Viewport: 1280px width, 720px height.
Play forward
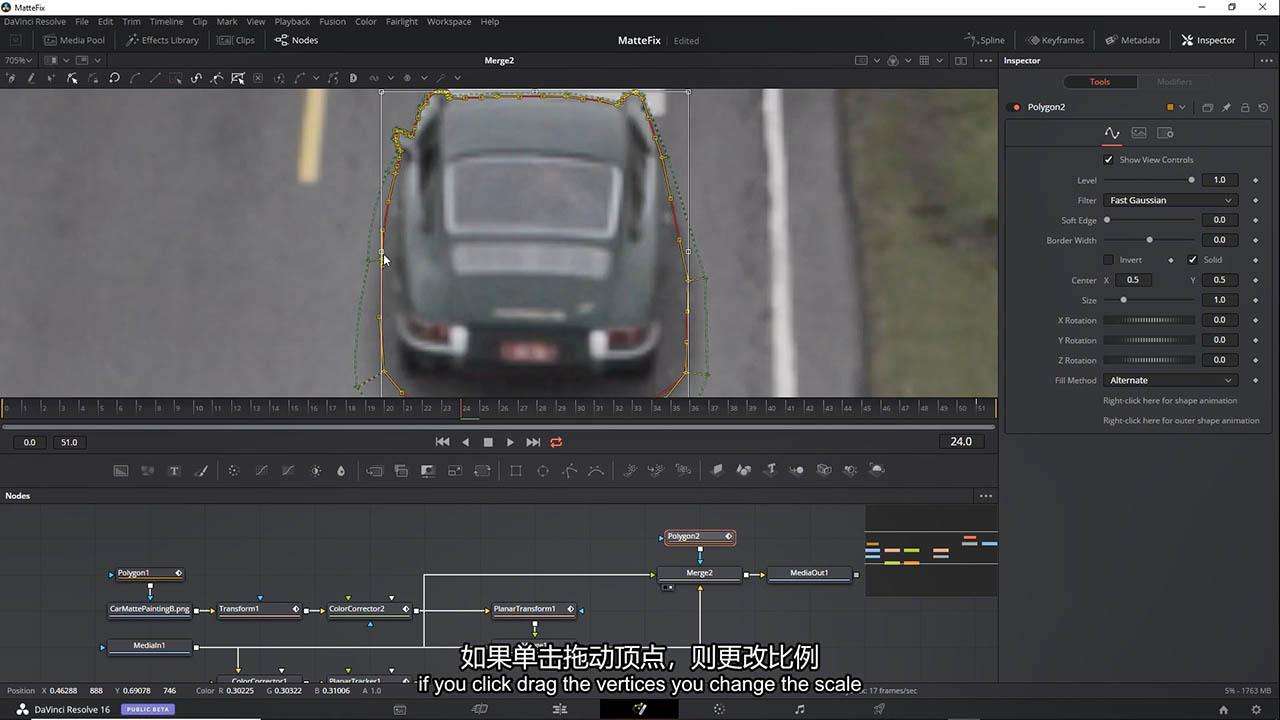pos(510,442)
